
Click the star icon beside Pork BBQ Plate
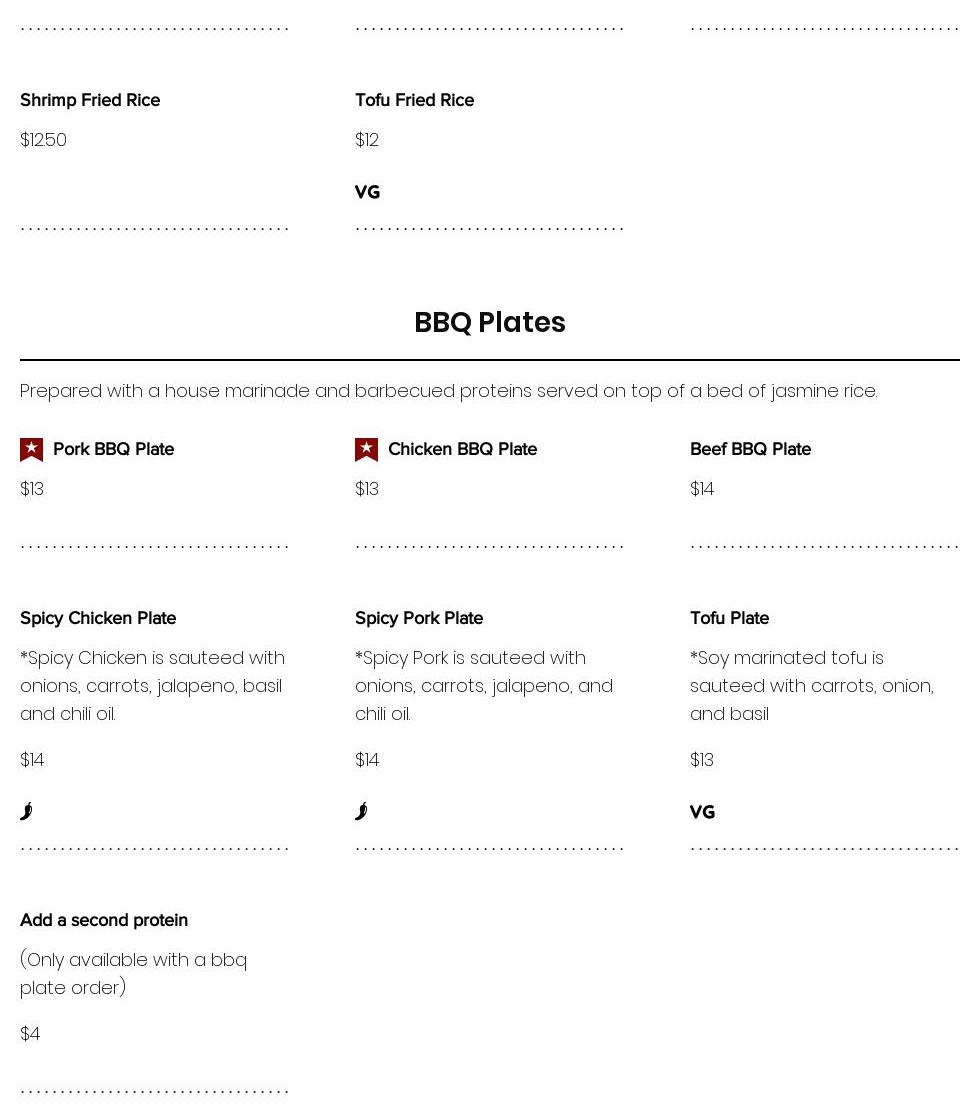click(32, 450)
